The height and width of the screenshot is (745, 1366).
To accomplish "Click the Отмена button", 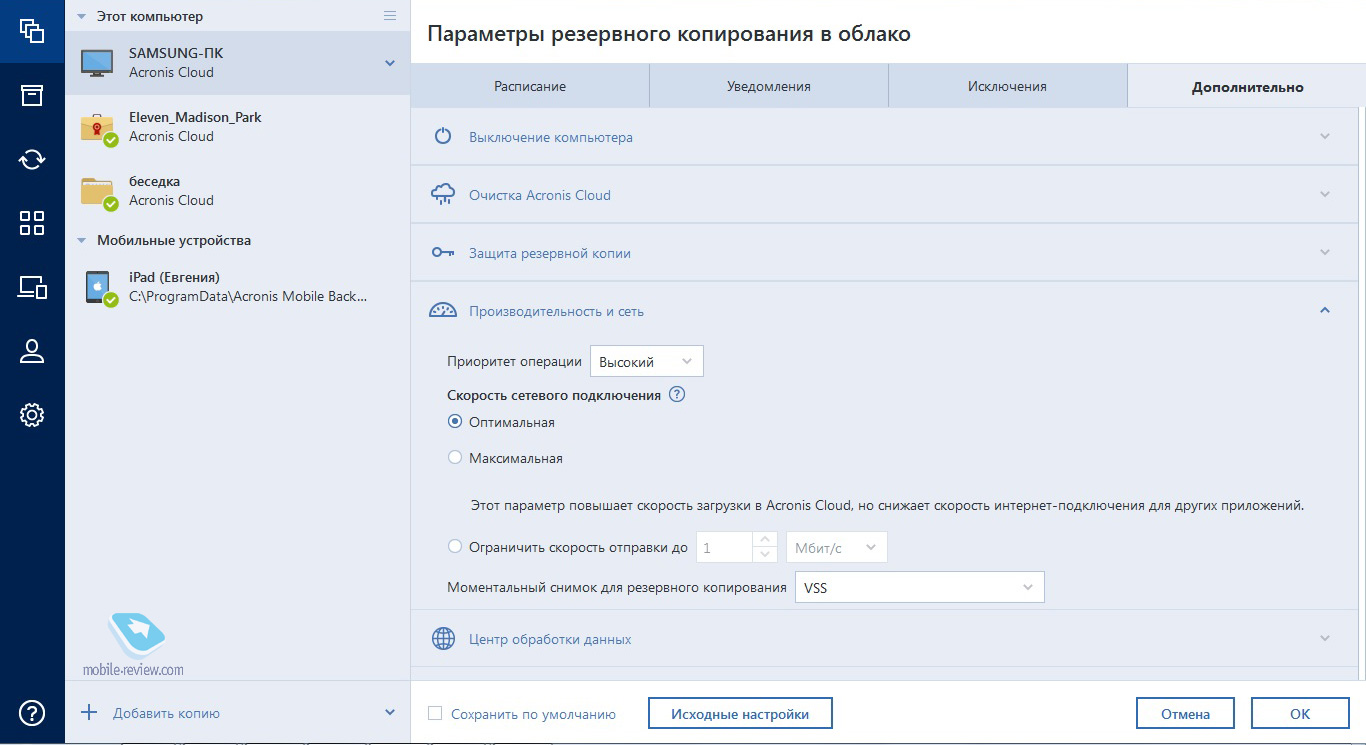I will (1185, 714).
